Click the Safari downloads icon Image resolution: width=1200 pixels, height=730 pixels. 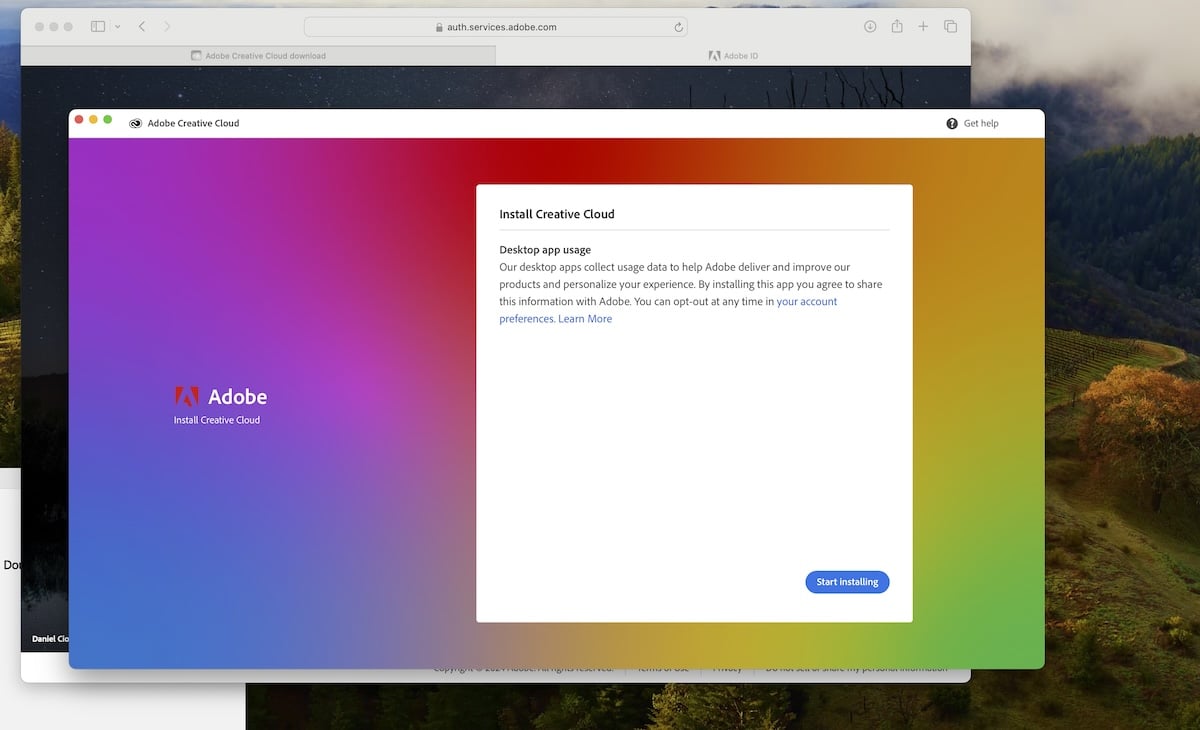pos(869,26)
